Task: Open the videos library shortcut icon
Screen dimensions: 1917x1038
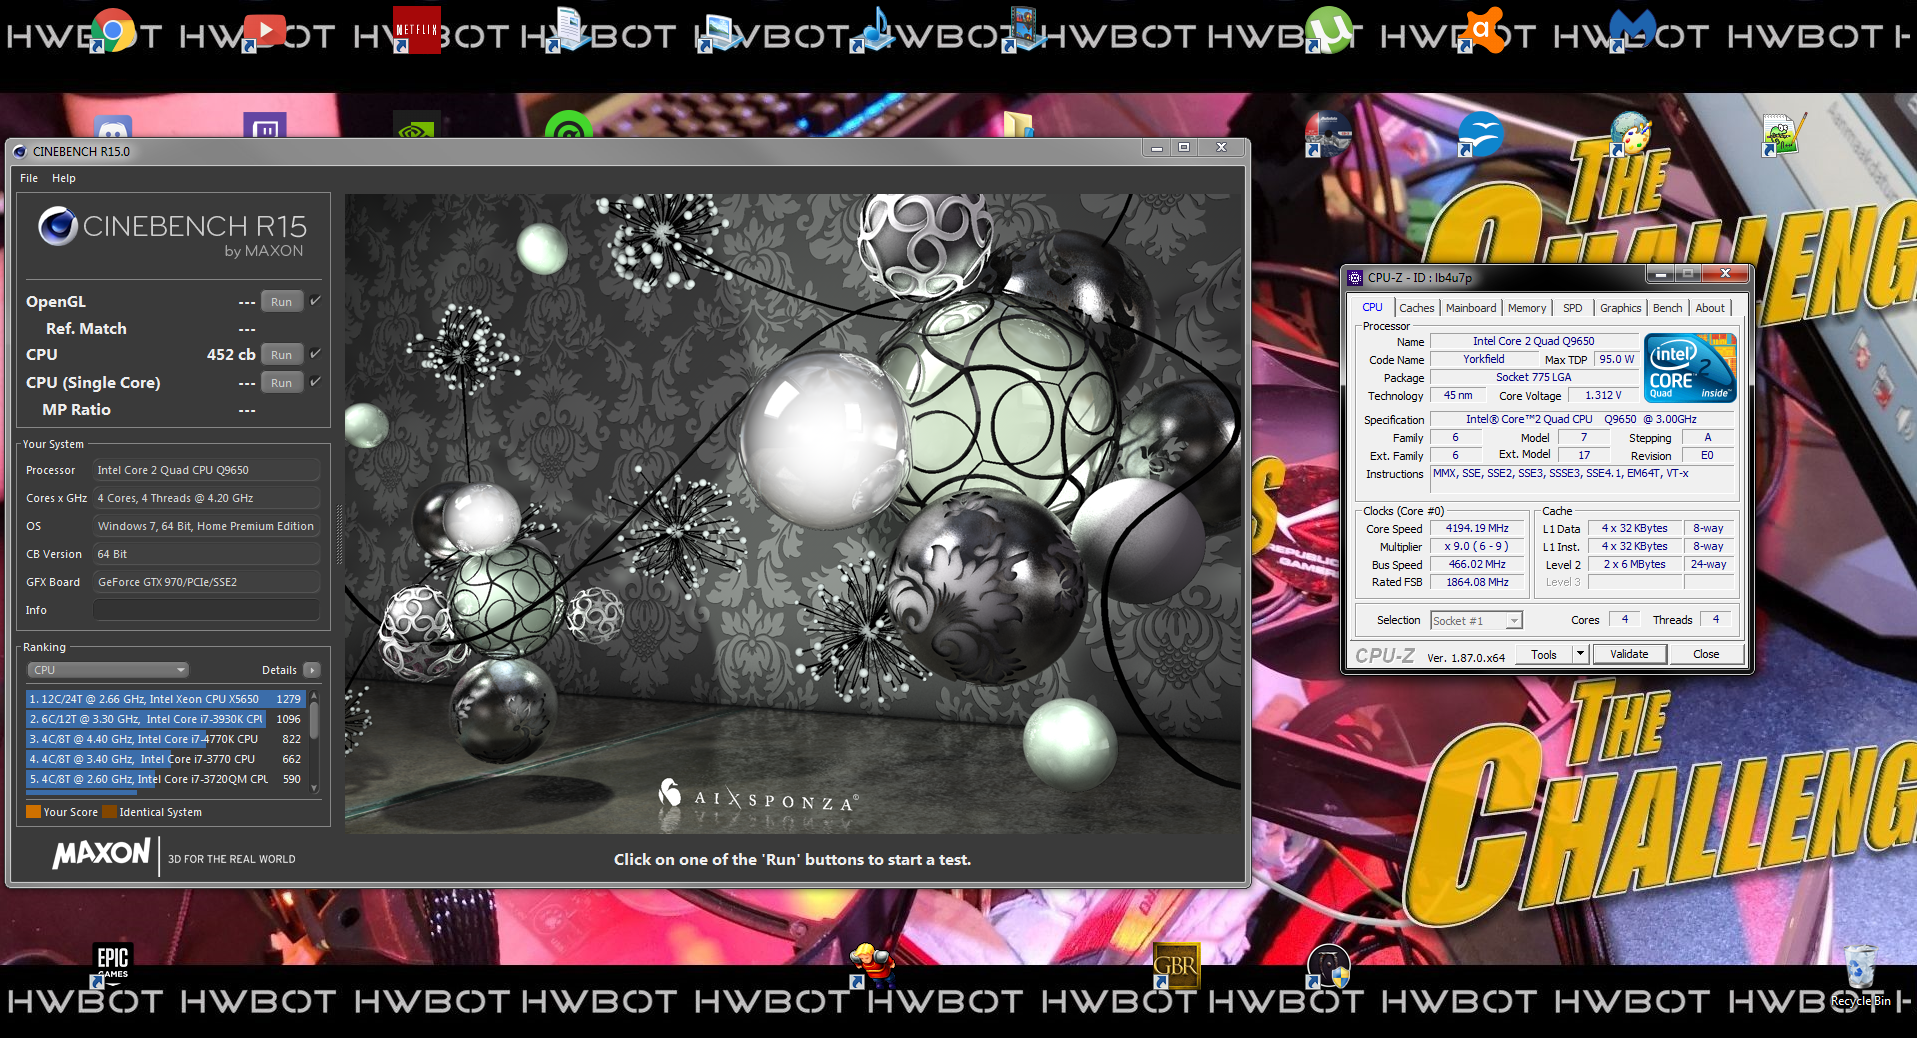Action: [1024, 30]
